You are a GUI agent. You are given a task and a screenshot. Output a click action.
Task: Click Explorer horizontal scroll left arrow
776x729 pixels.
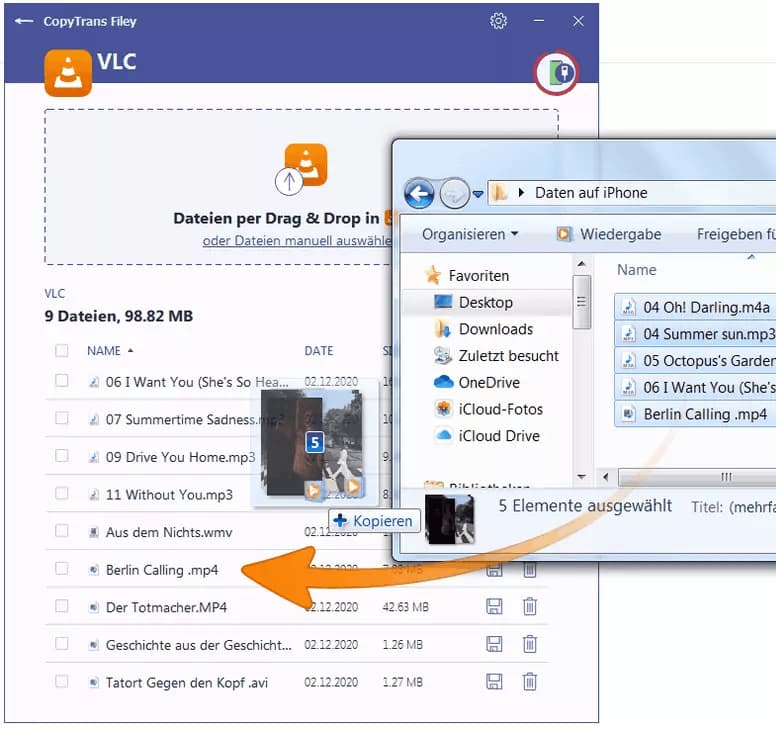tap(606, 477)
